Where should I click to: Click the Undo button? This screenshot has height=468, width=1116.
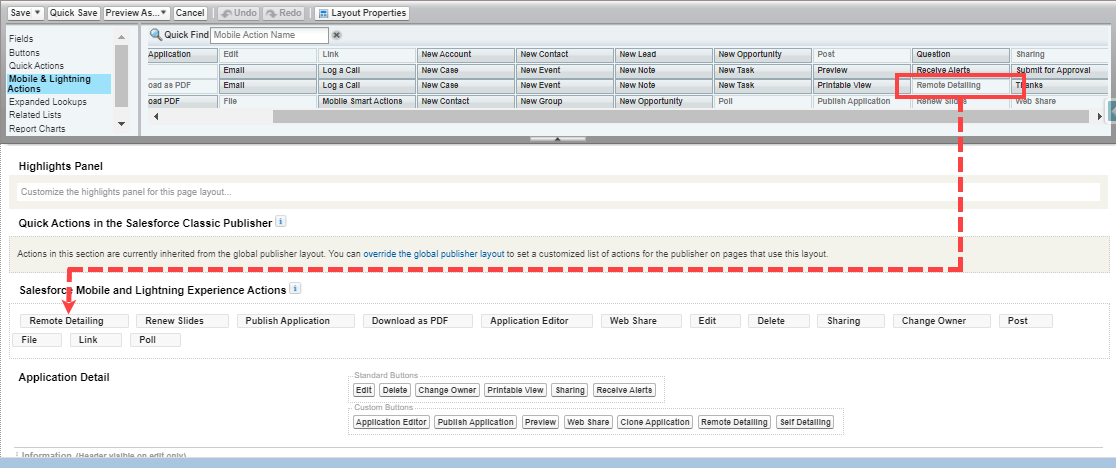coord(237,13)
